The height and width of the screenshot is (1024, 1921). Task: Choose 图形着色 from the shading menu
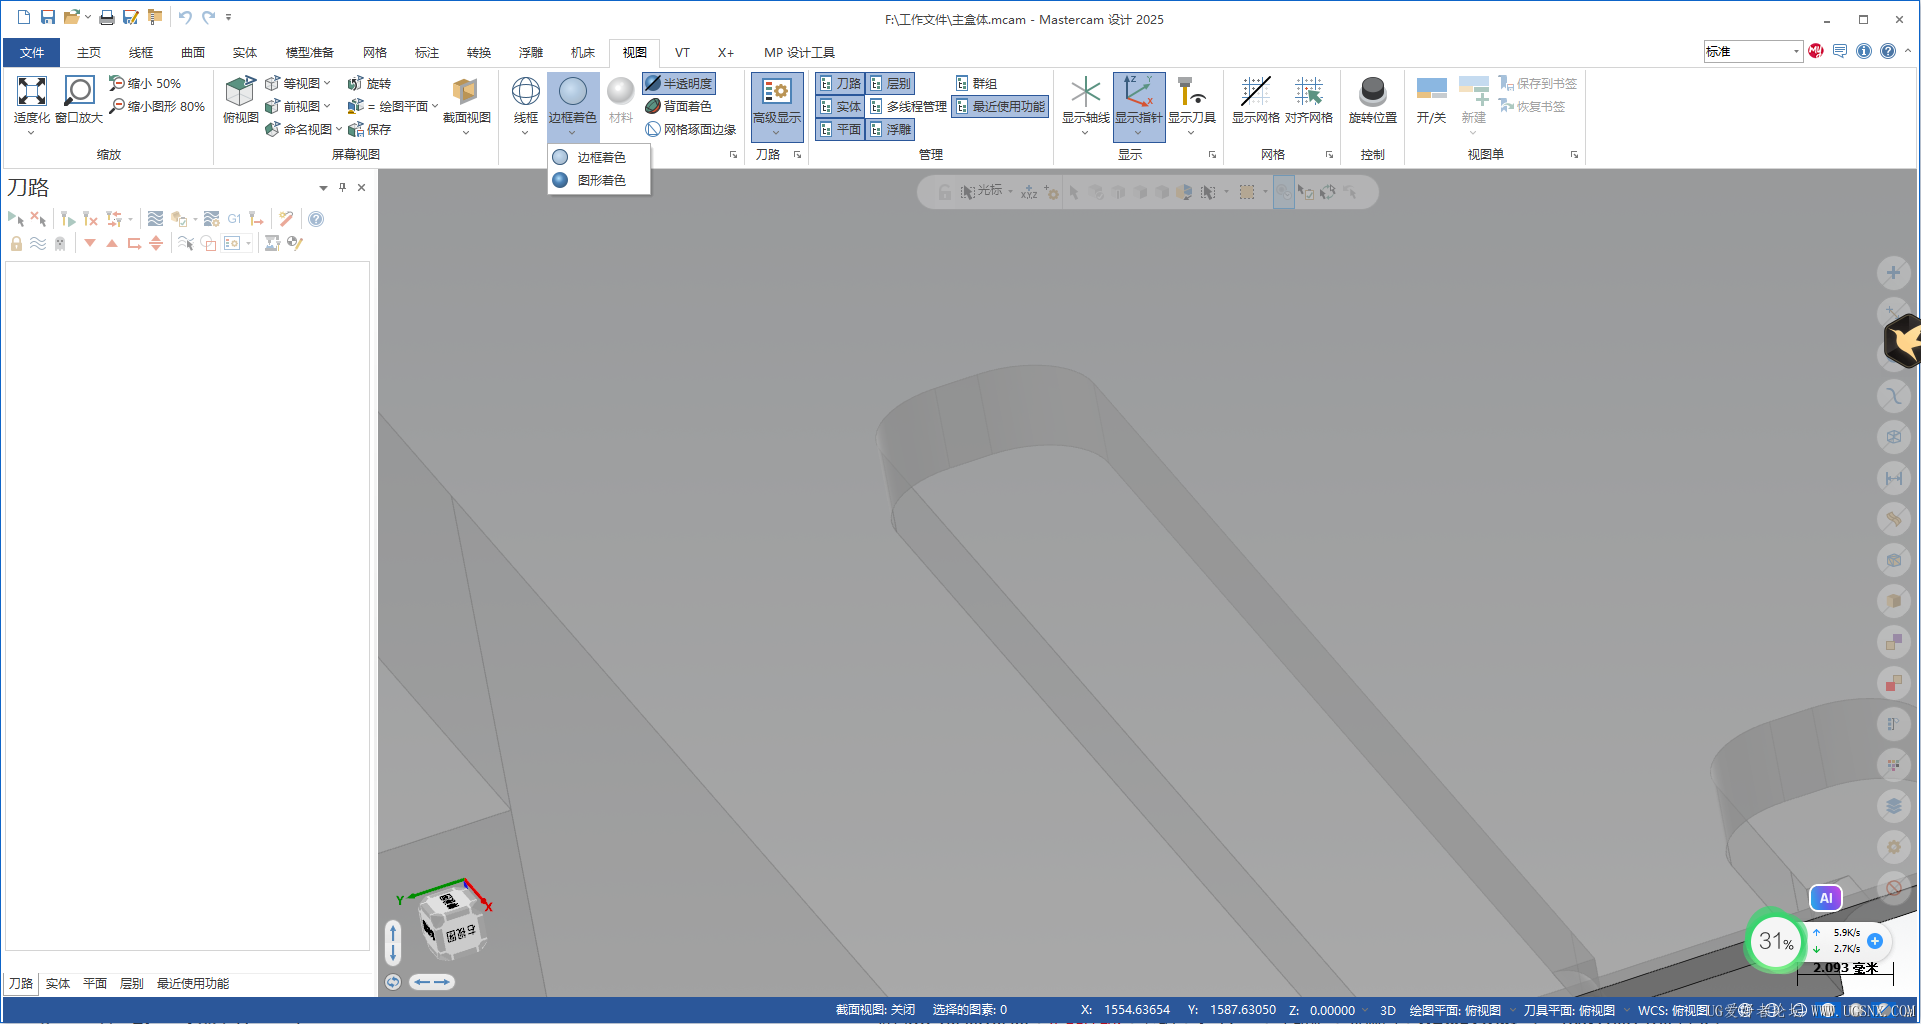[600, 180]
